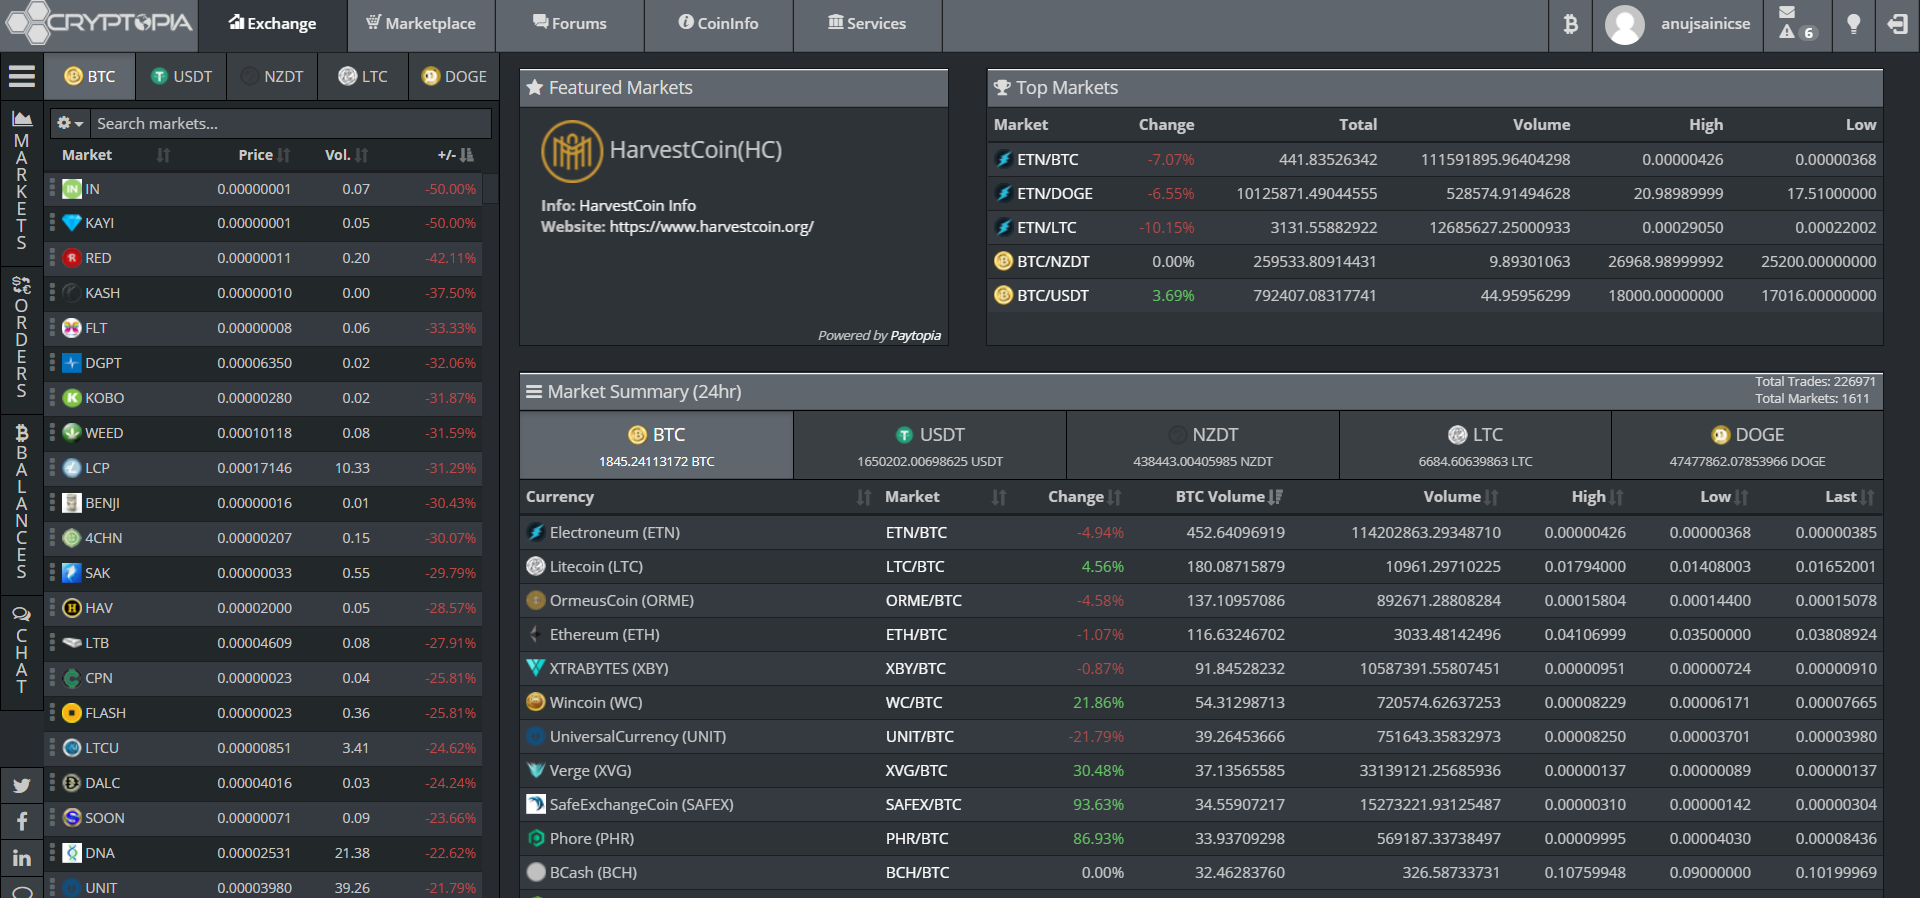Sort summary table by Last
Viewport: 1920px width, 898px height.
tap(1850, 497)
